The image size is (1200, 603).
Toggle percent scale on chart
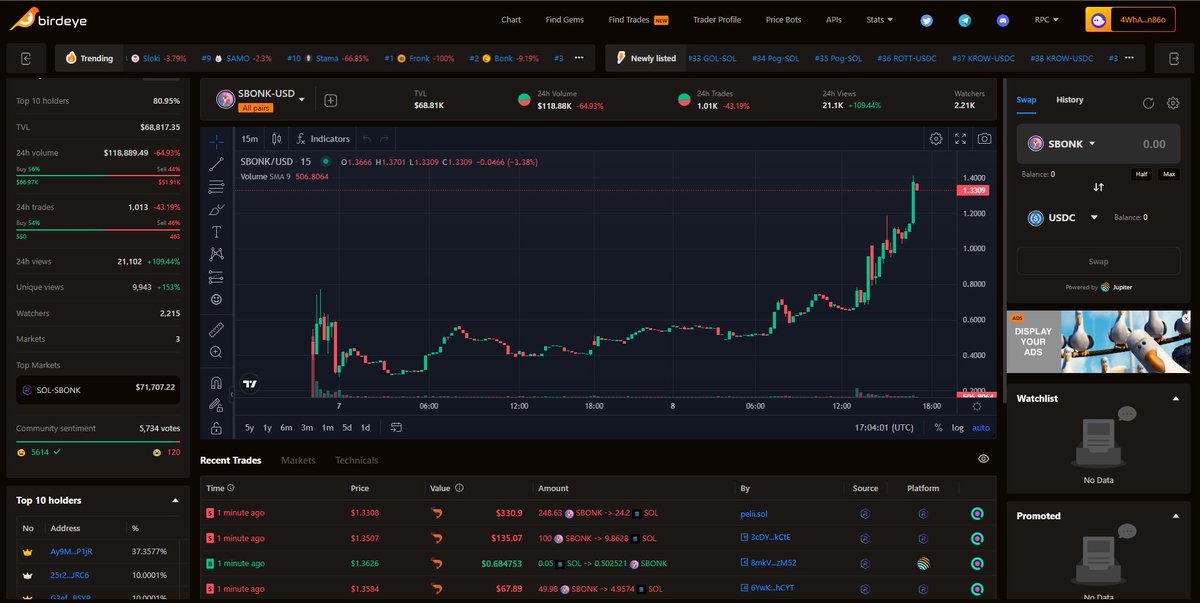pyautogui.click(x=938, y=428)
